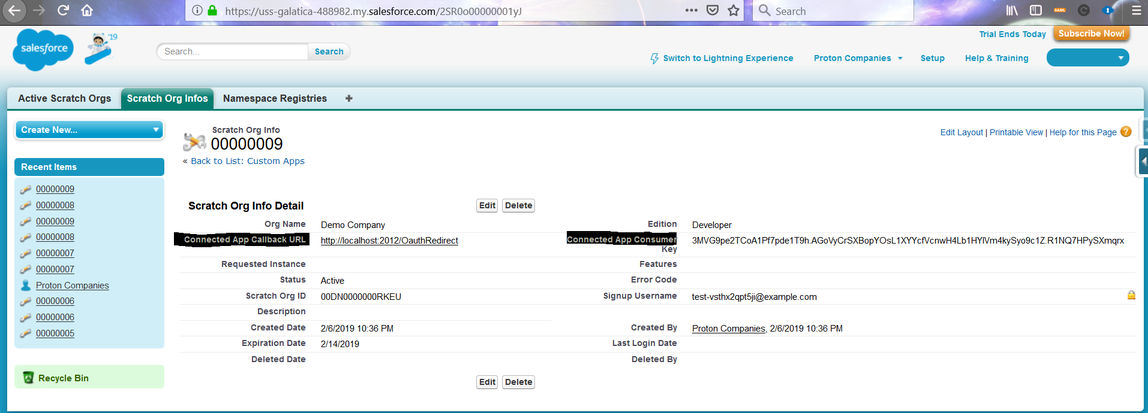Click the key icon beside 00000005
The width and height of the screenshot is (1148, 413).
[x=26, y=333]
